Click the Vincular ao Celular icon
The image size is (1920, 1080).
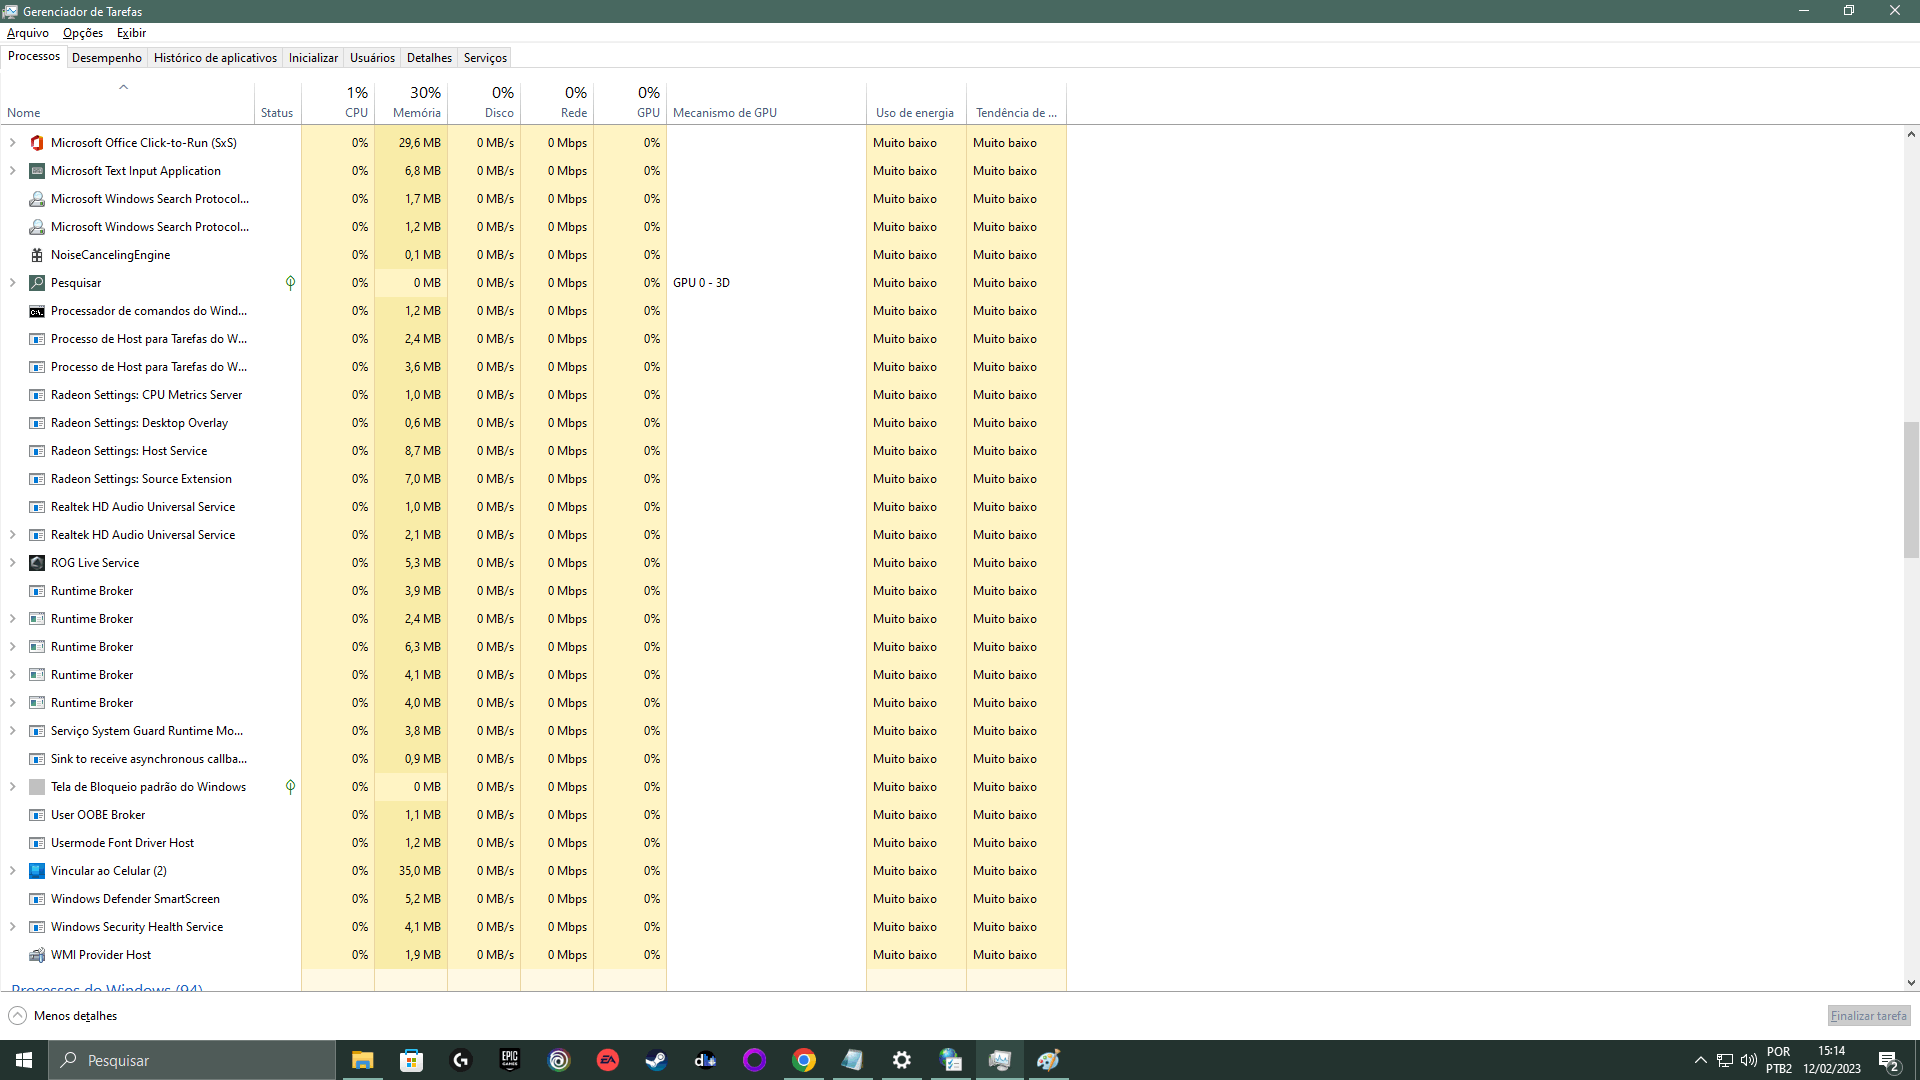tap(37, 871)
